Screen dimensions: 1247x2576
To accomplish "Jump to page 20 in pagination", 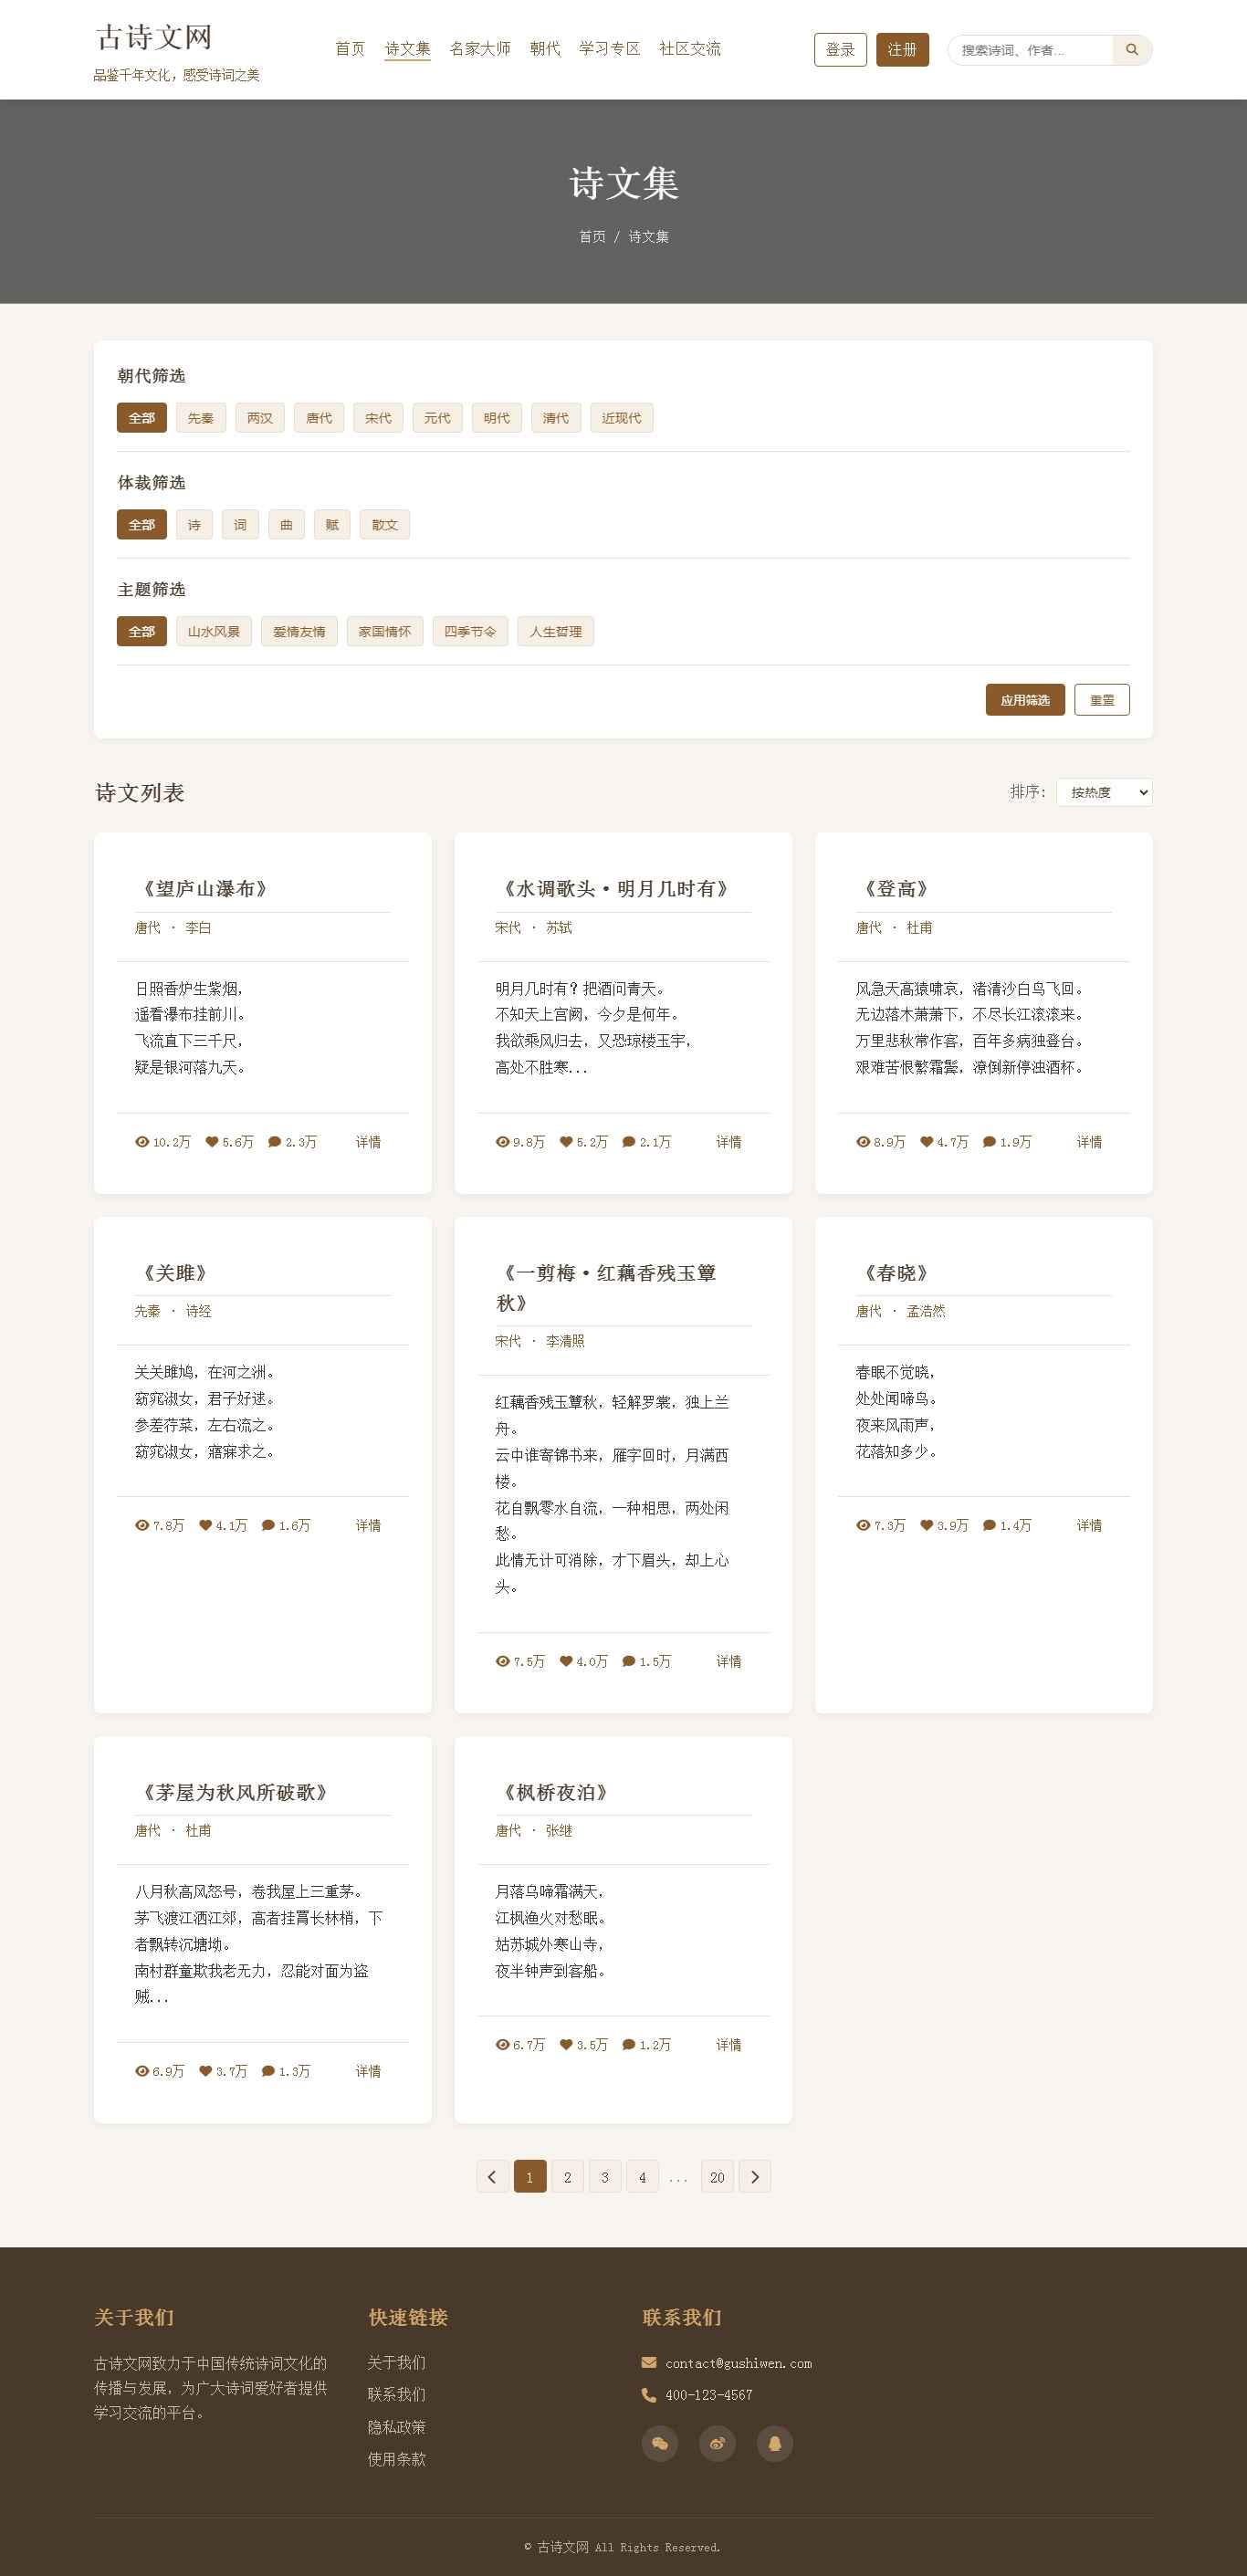I will 717,2176.
